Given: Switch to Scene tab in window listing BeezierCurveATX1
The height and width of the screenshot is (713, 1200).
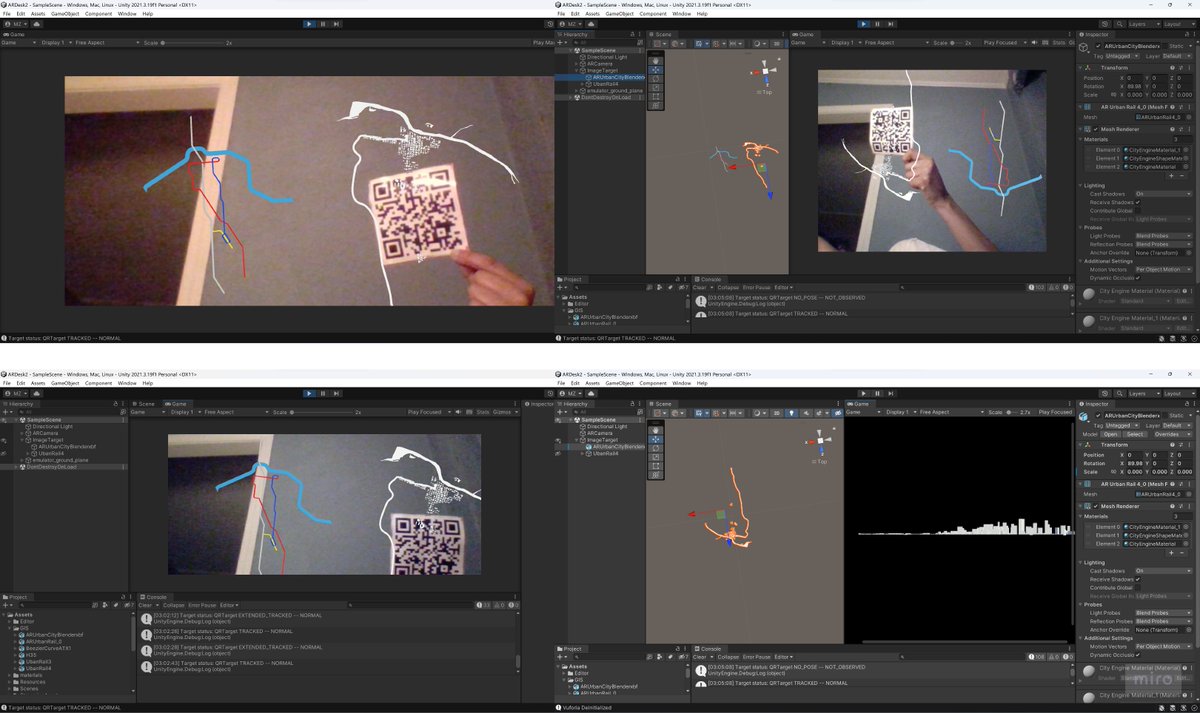Looking at the screenshot, I should click(x=144, y=404).
